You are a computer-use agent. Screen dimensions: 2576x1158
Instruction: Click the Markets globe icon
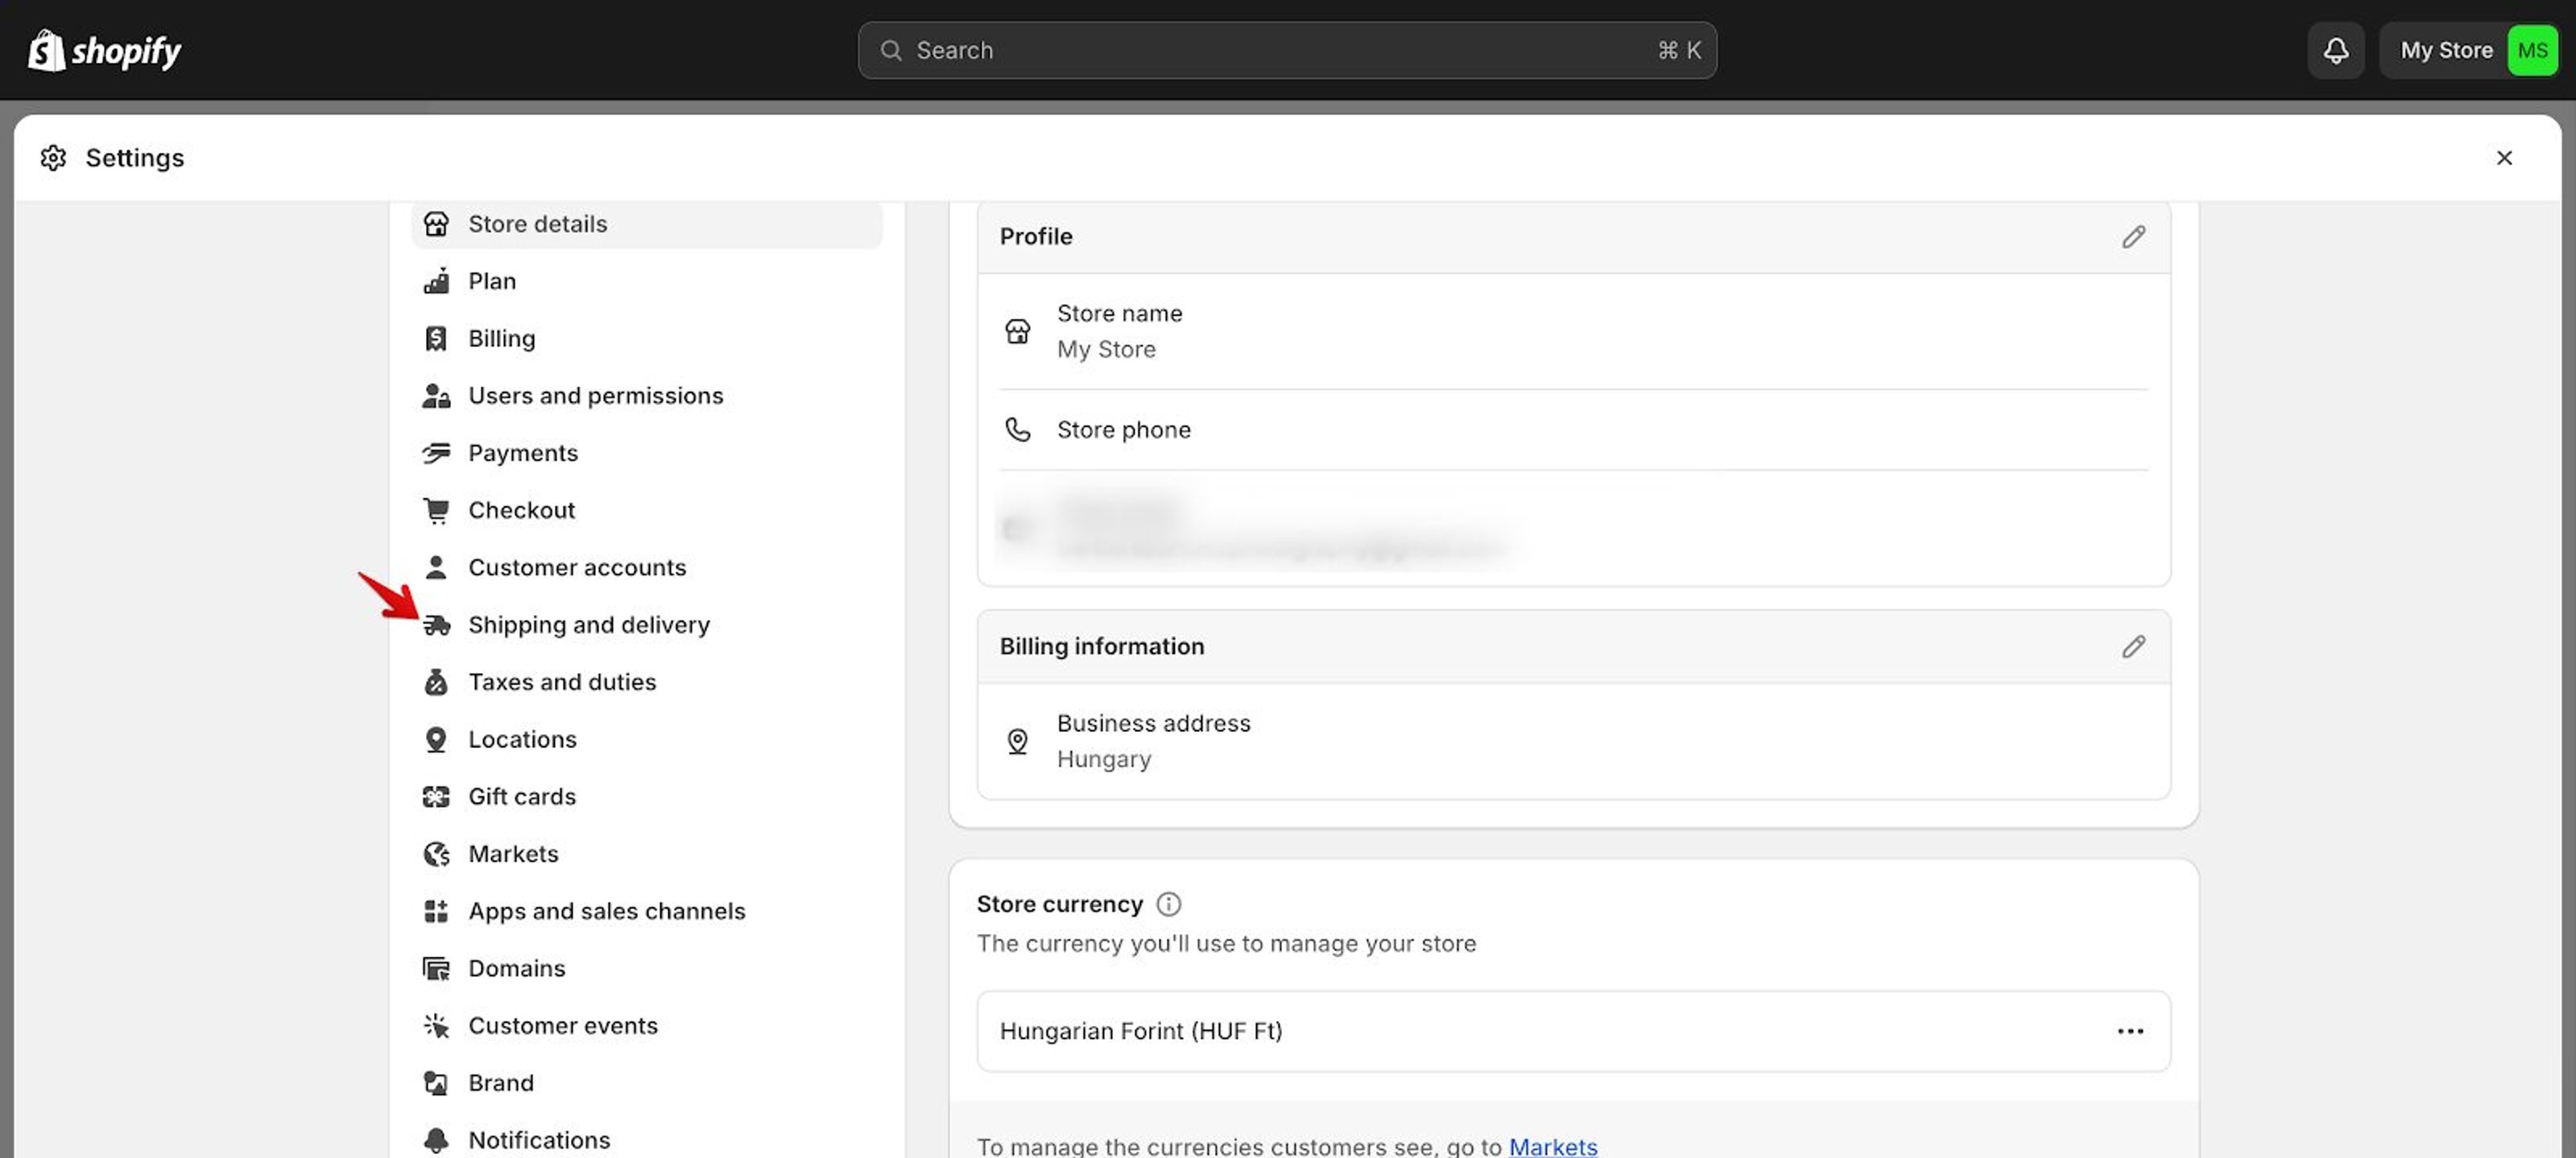click(x=436, y=854)
